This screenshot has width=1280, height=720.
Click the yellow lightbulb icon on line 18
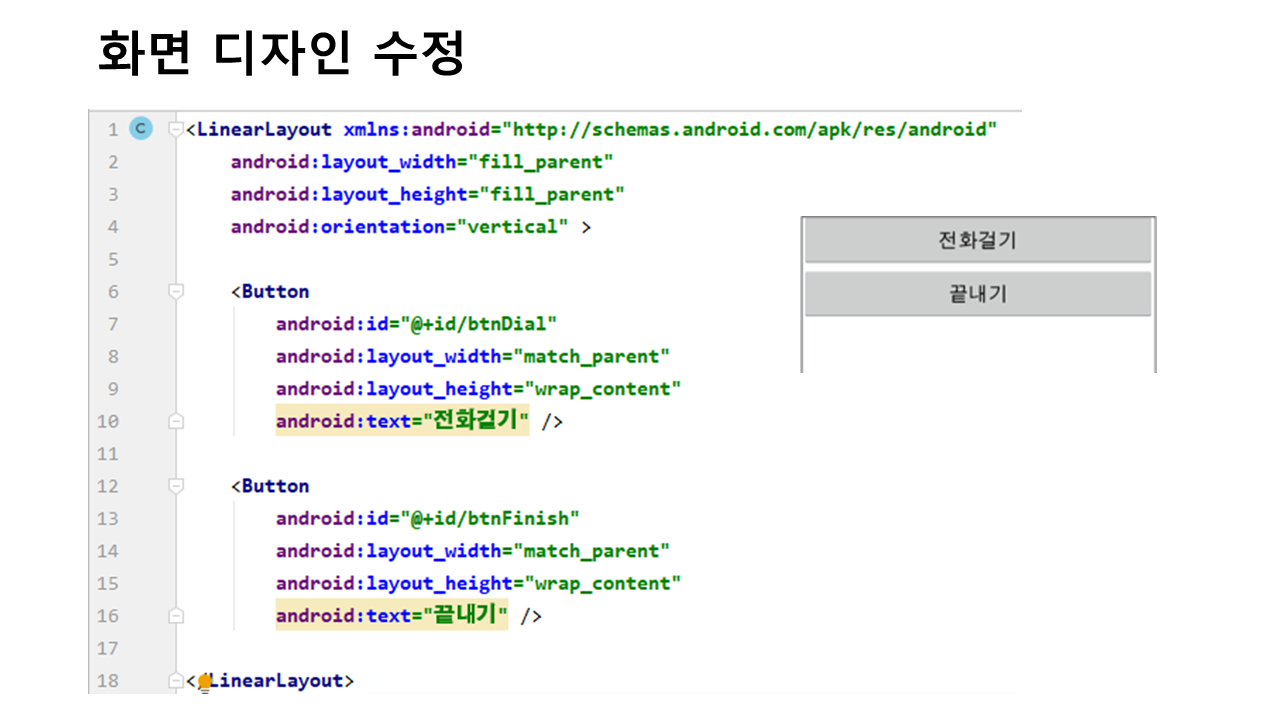click(x=205, y=682)
